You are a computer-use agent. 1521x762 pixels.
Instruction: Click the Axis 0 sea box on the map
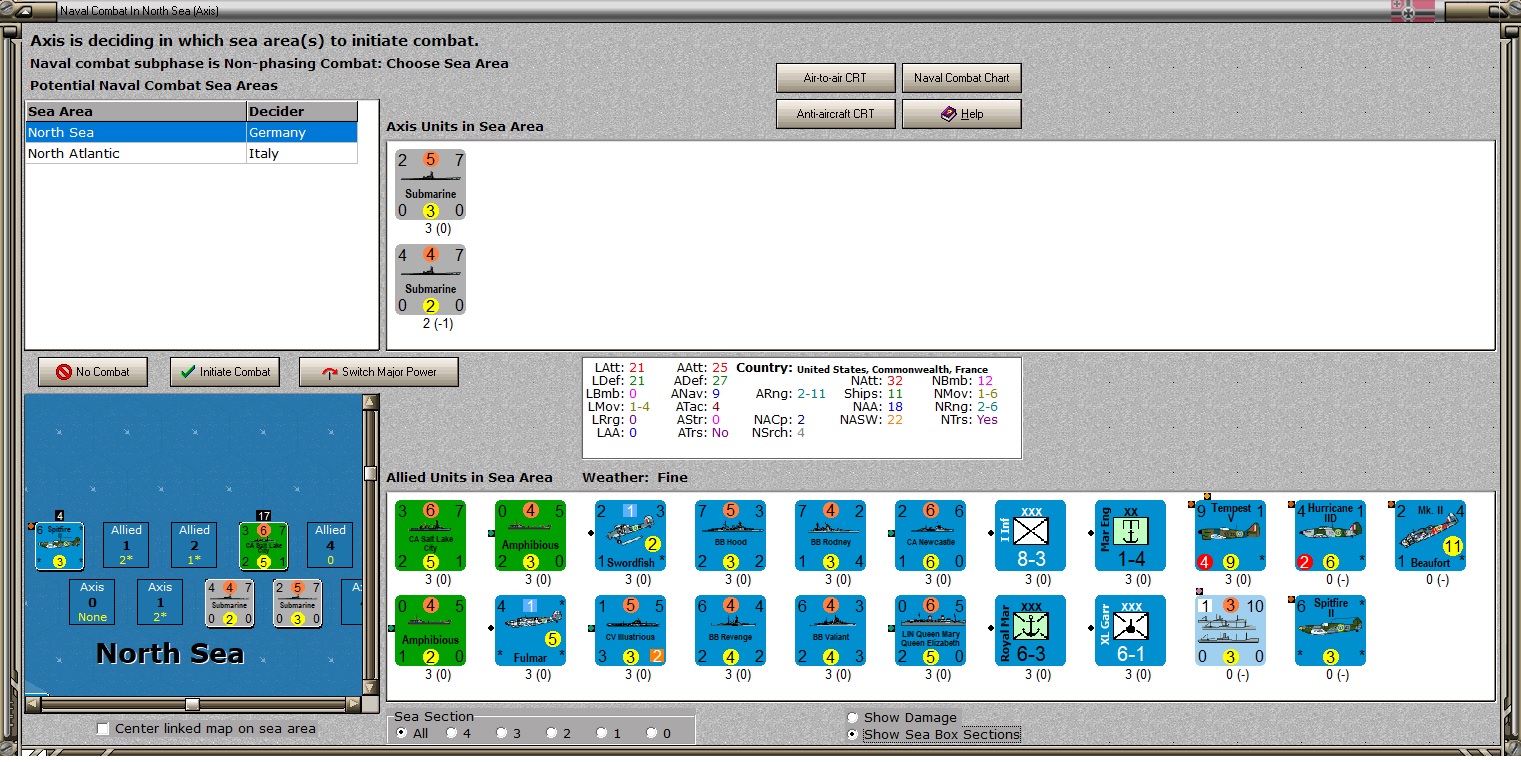coord(92,602)
